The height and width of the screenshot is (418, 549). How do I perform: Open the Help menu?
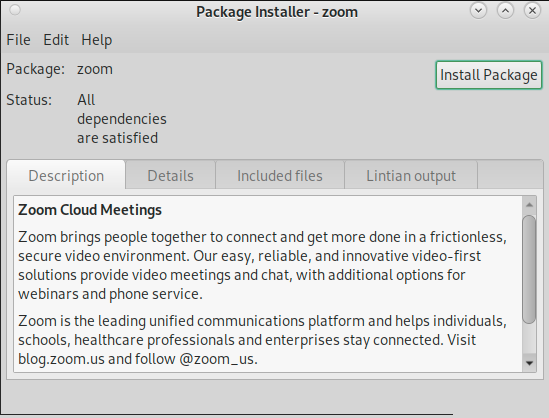(x=97, y=40)
